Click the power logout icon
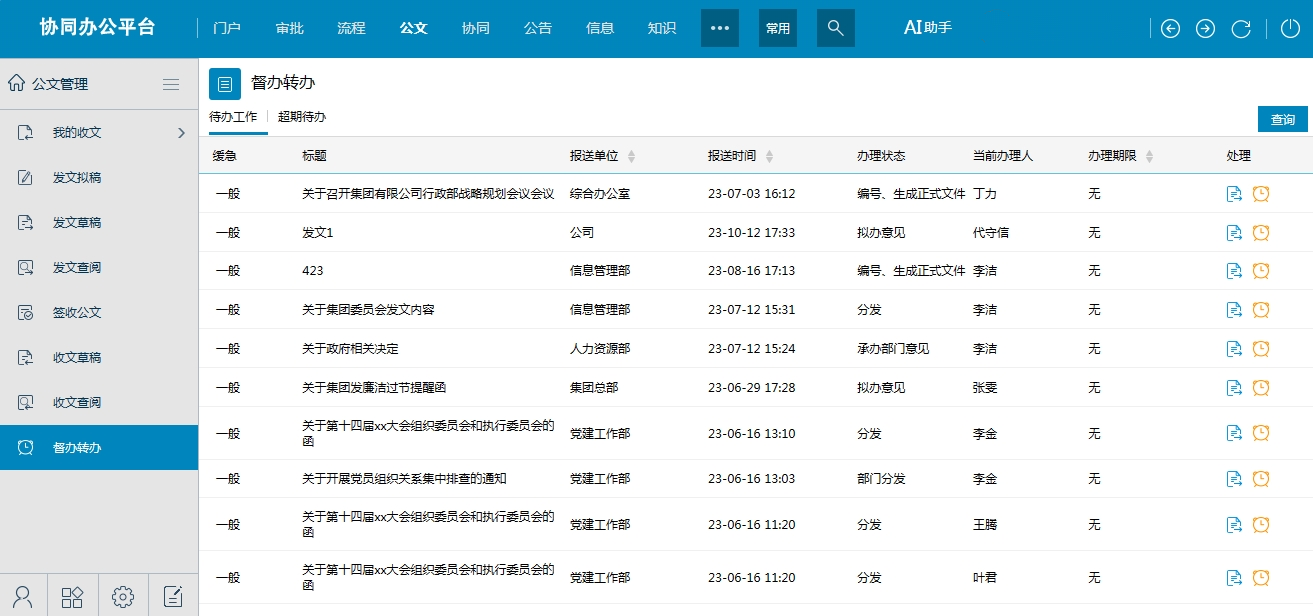 (1290, 29)
